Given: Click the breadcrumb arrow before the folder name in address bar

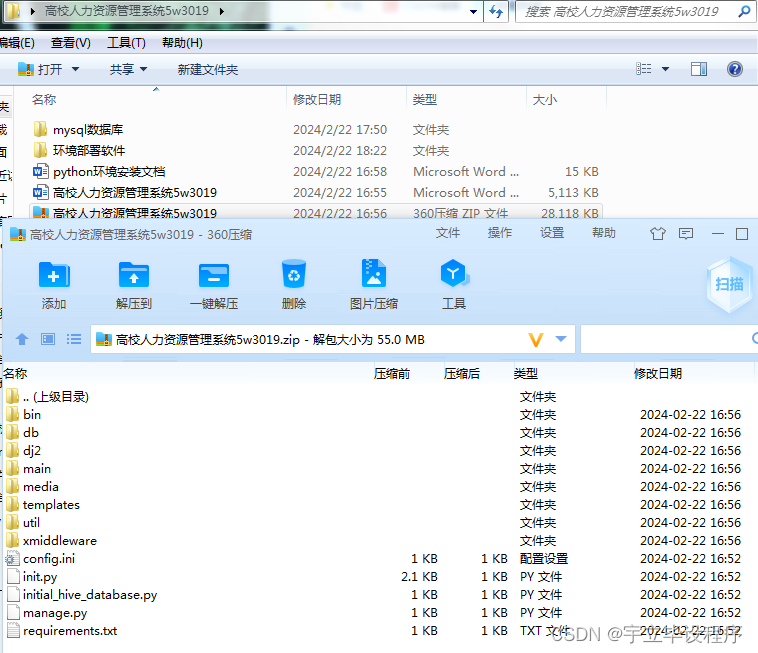Looking at the screenshot, I should pyautogui.click(x=32, y=11).
